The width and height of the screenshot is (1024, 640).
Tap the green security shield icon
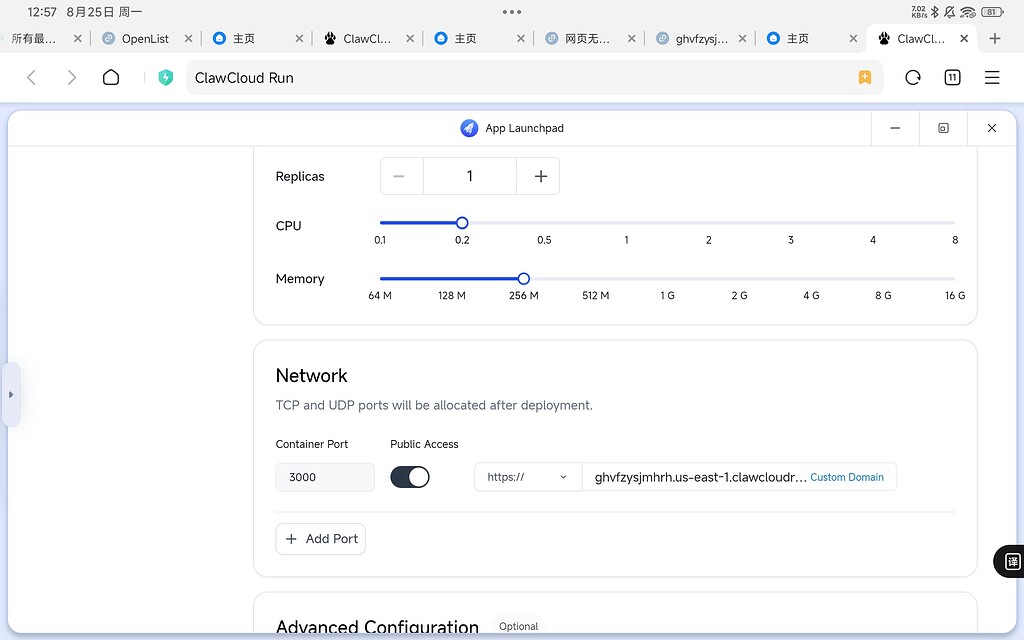(x=166, y=78)
